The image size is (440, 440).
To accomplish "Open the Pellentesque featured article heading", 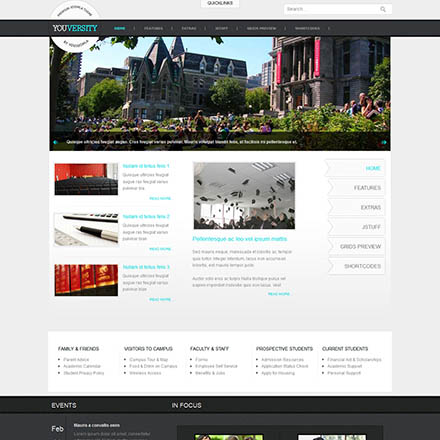I will point(240,239).
